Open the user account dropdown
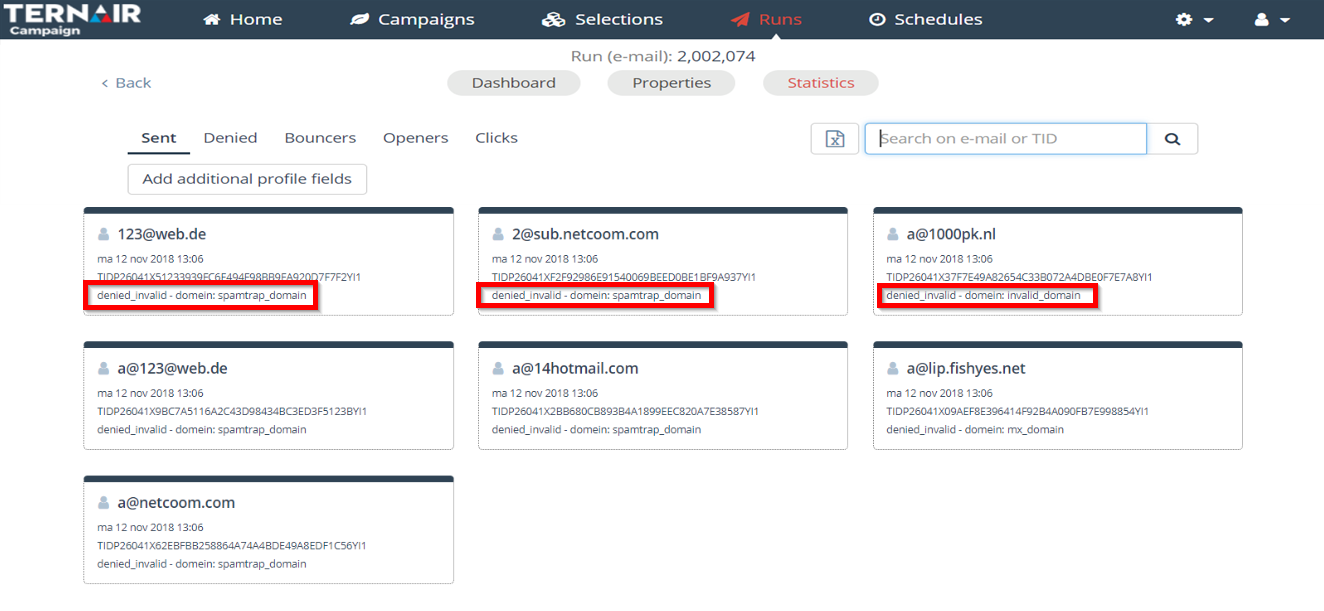This screenshot has width=1324, height=611. tap(1271, 19)
